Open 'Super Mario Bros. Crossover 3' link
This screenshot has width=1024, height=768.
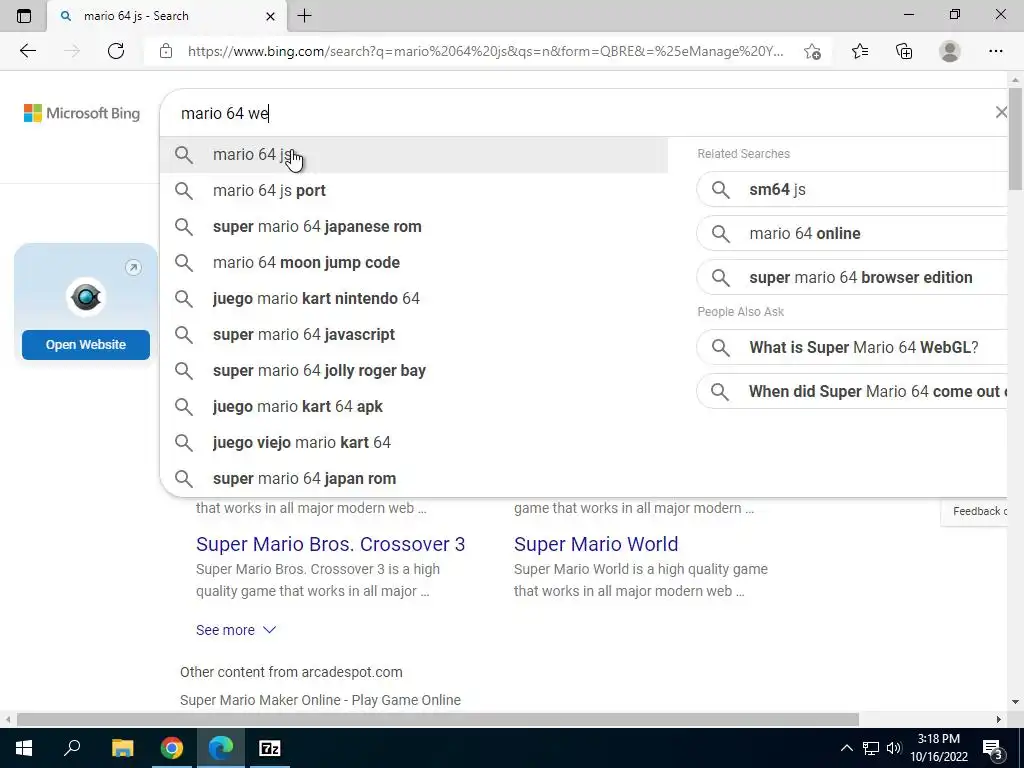[330, 544]
